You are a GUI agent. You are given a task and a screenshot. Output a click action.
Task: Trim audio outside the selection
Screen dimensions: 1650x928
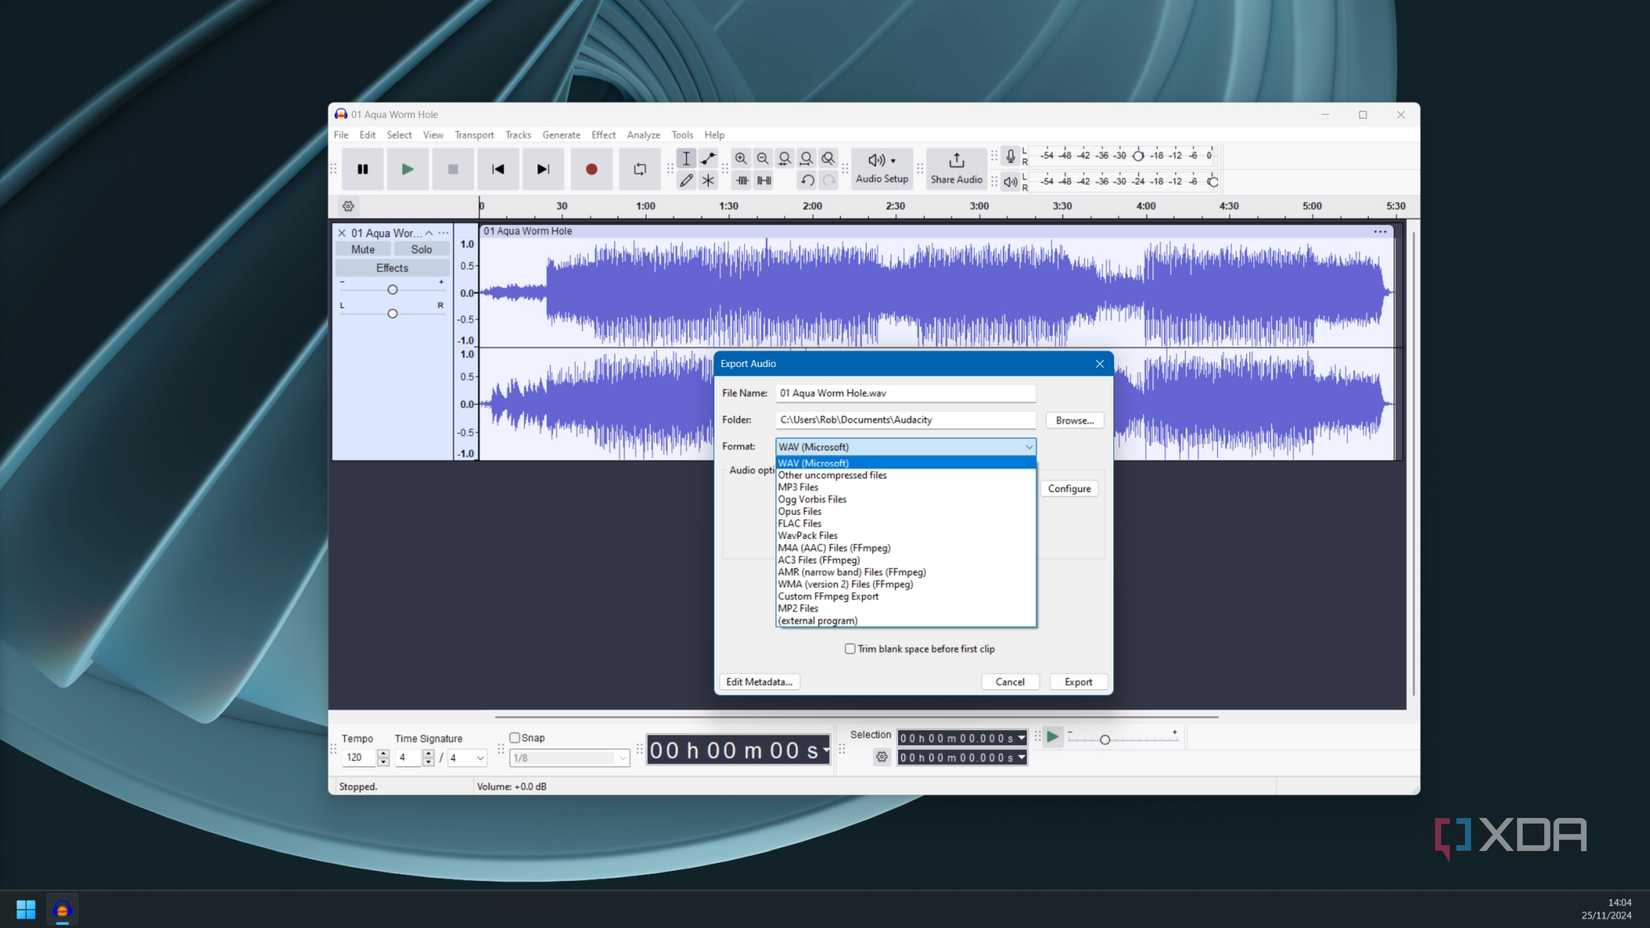[x=741, y=181]
